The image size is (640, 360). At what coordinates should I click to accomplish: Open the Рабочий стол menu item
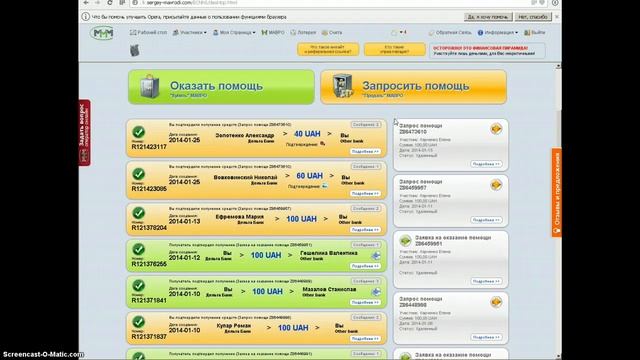point(149,32)
